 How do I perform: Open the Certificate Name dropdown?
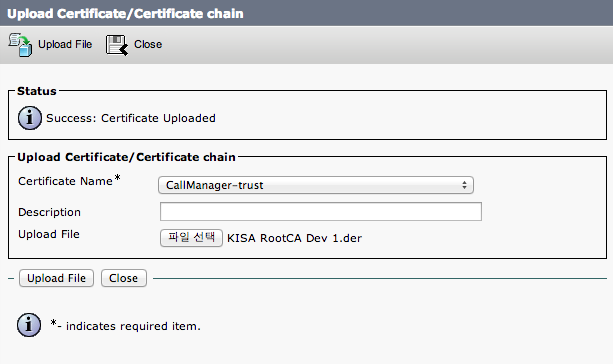click(x=316, y=185)
